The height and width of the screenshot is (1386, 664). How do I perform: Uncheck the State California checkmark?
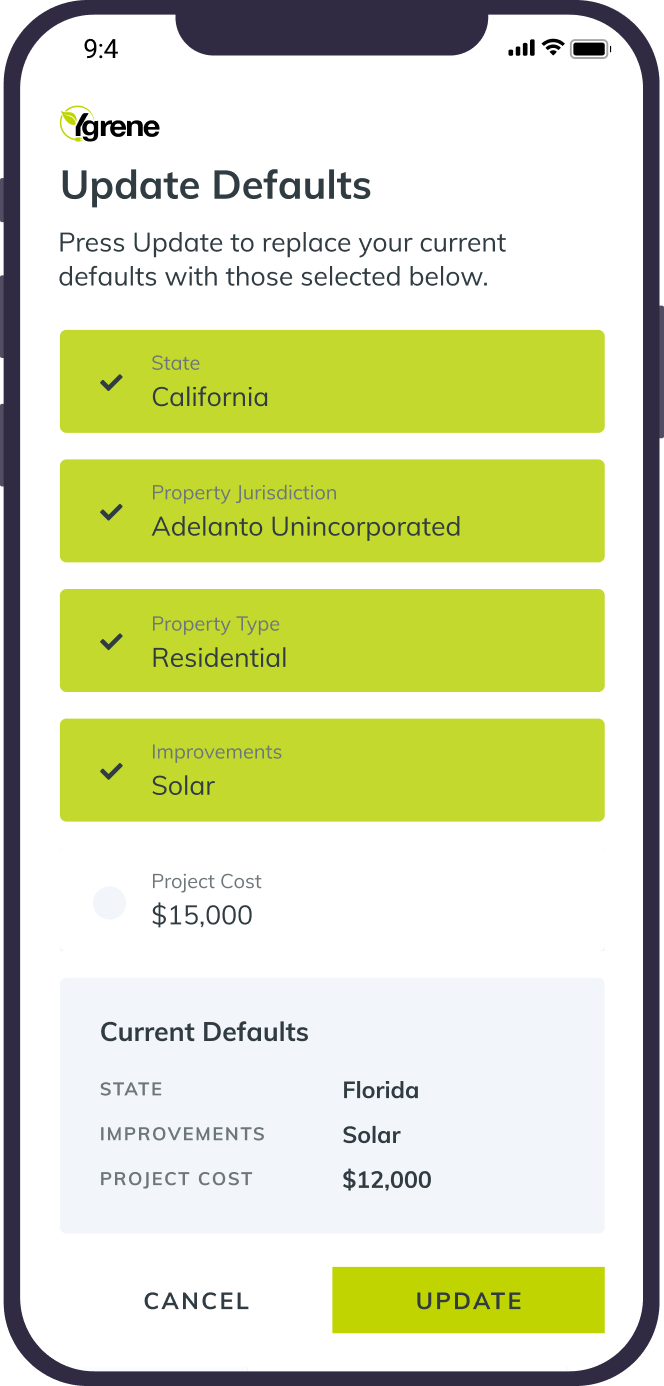point(111,382)
